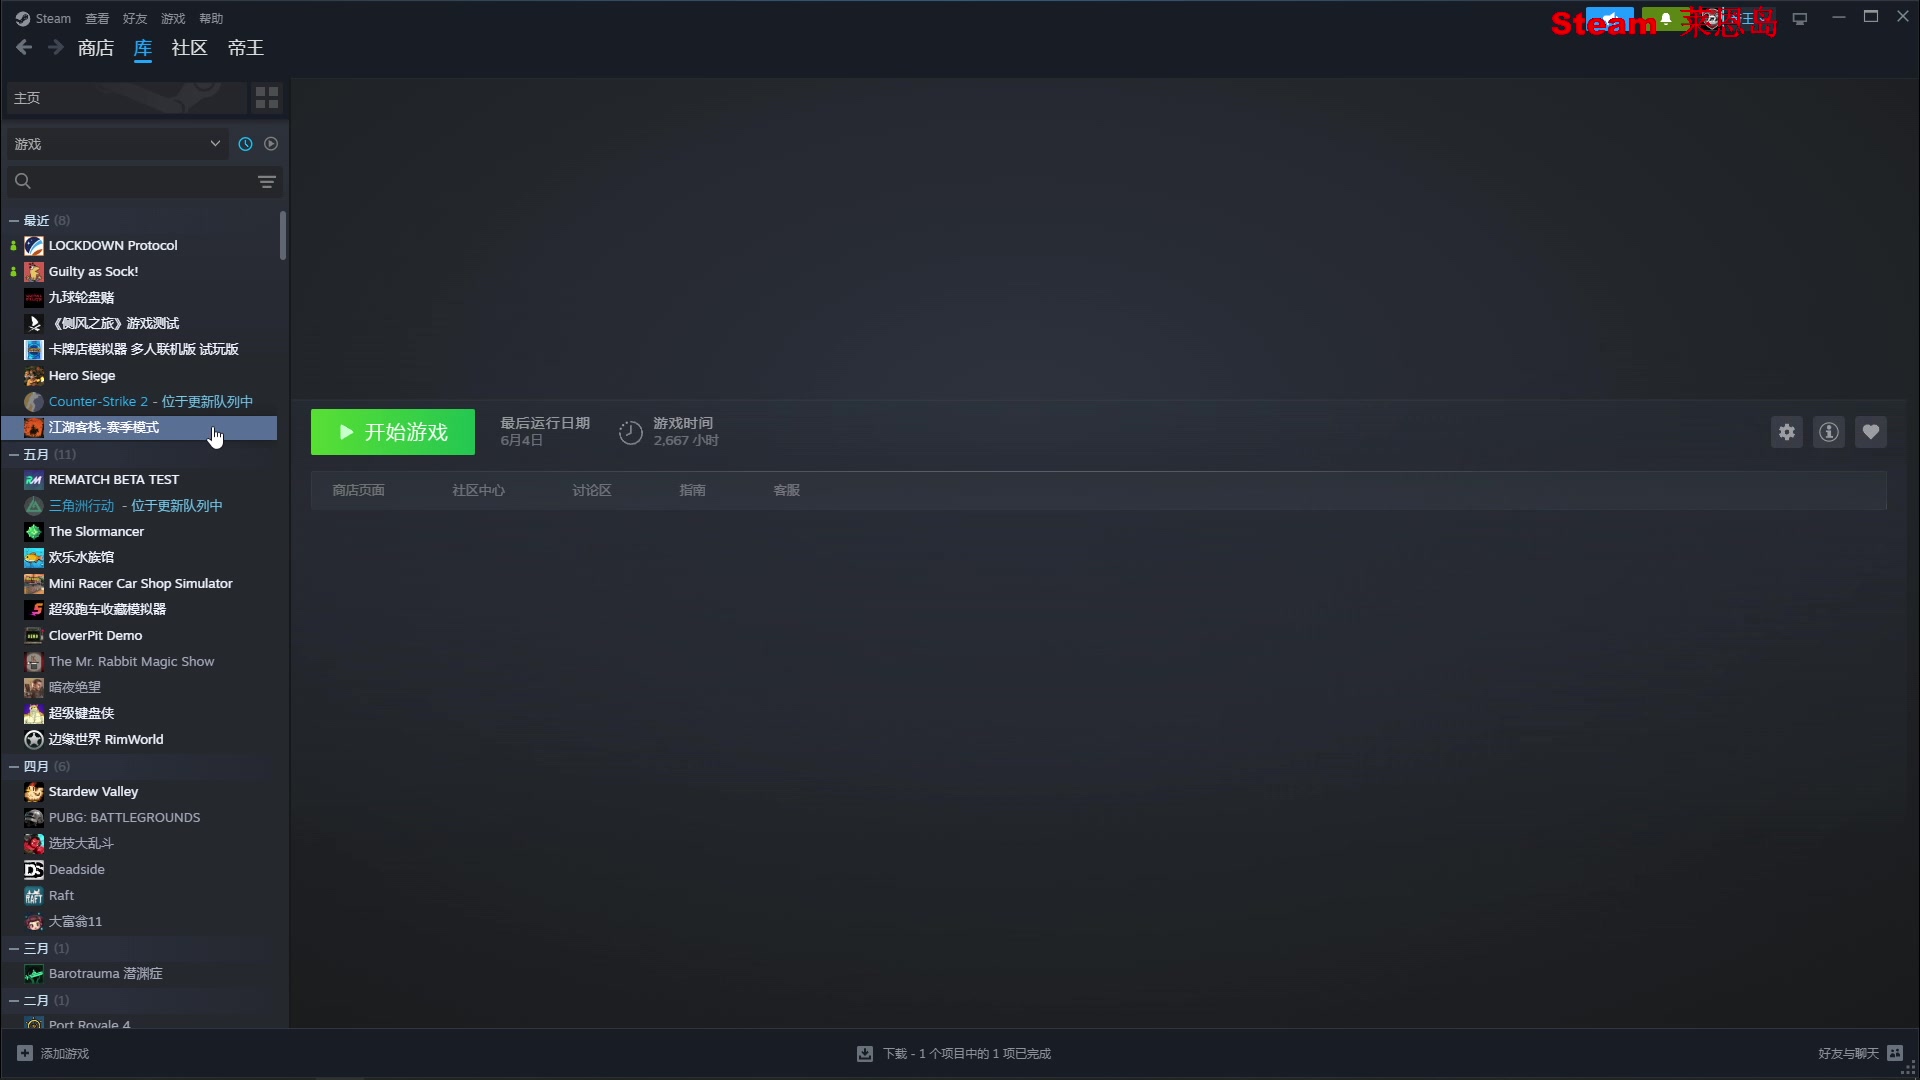Click the library search field

click(132, 182)
